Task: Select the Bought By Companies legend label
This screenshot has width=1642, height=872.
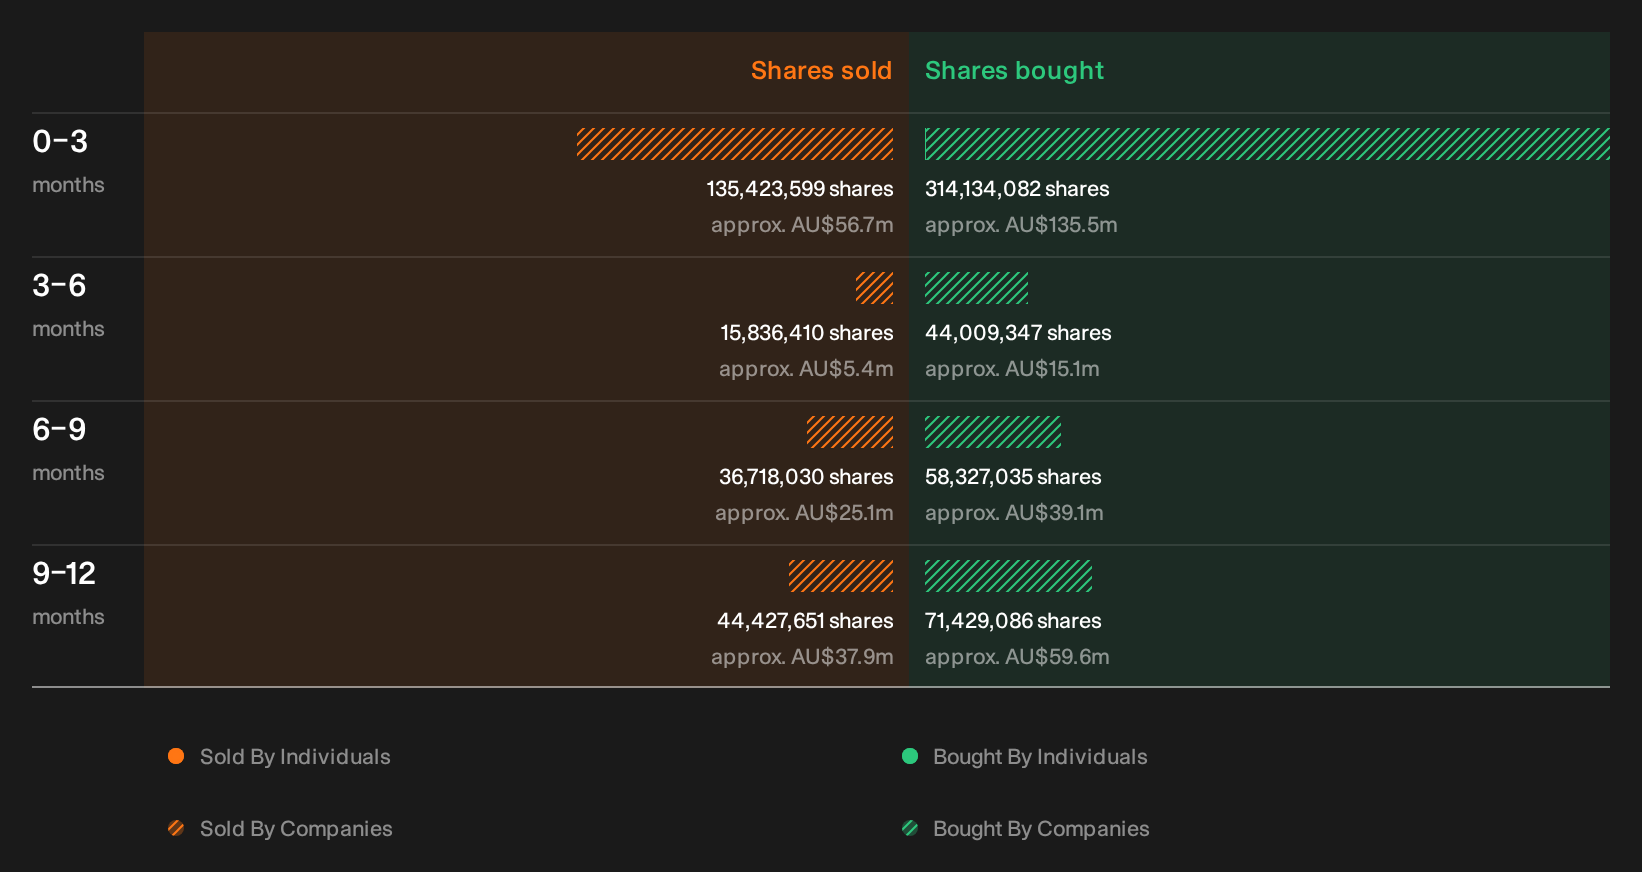Action: [x=1041, y=829]
